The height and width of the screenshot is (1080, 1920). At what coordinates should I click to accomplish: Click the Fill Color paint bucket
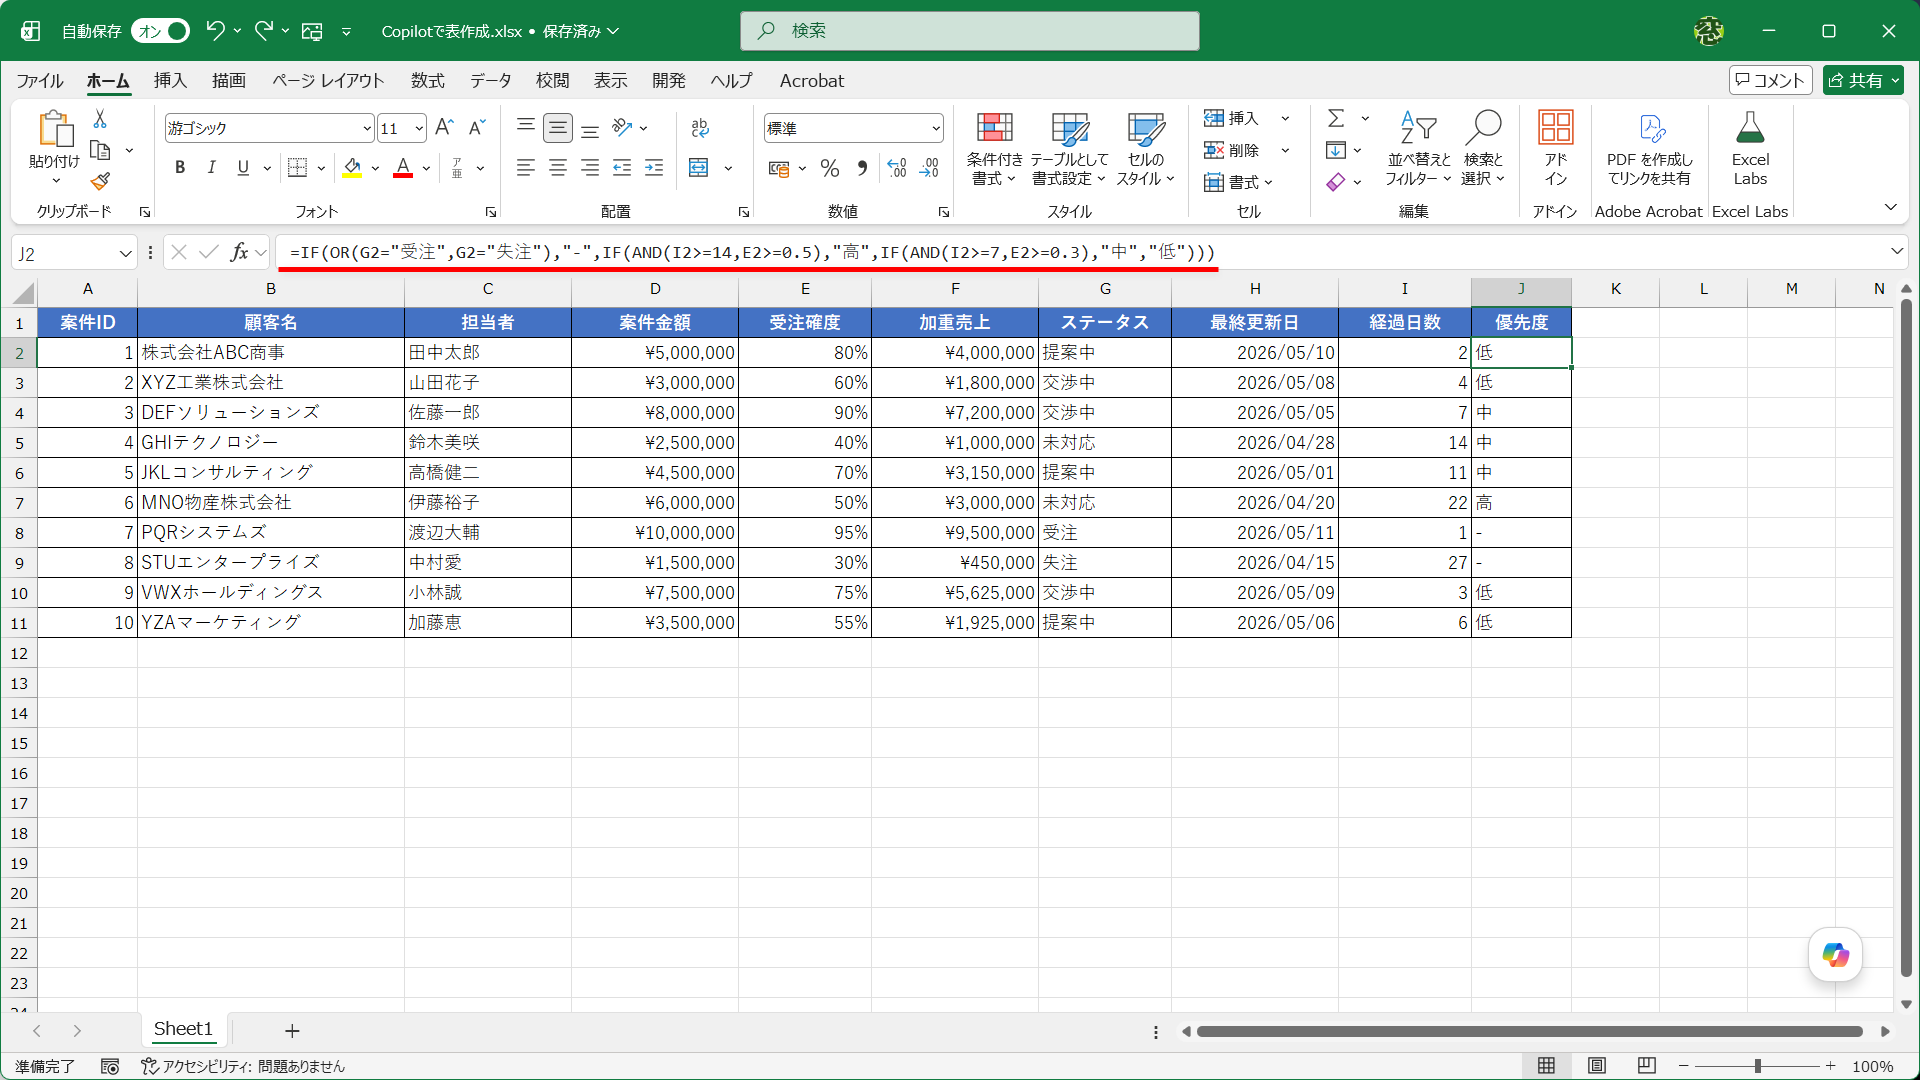[352, 167]
